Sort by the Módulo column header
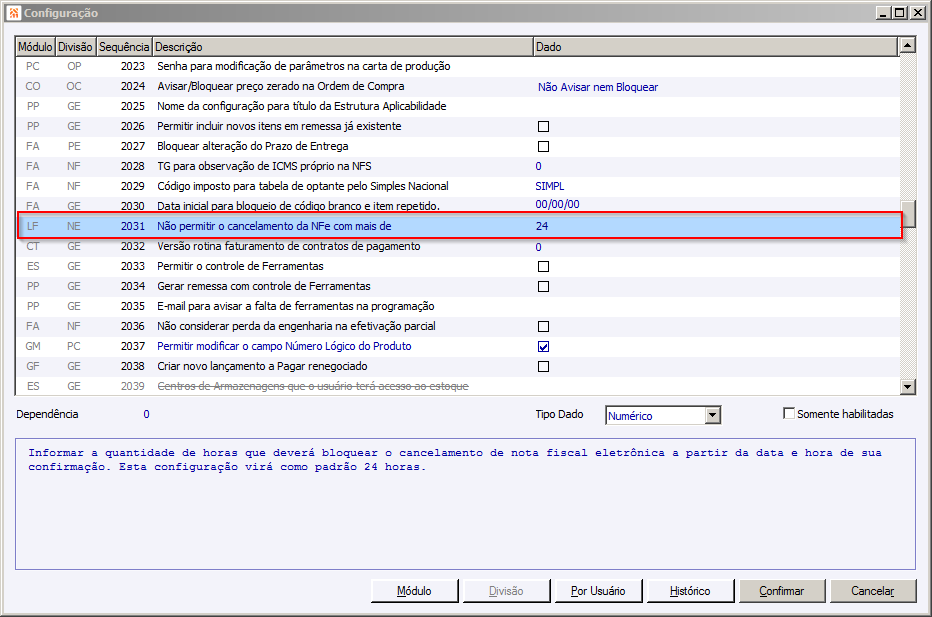Image resolution: width=932 pixels, height=617 pixels. point(35,46)
